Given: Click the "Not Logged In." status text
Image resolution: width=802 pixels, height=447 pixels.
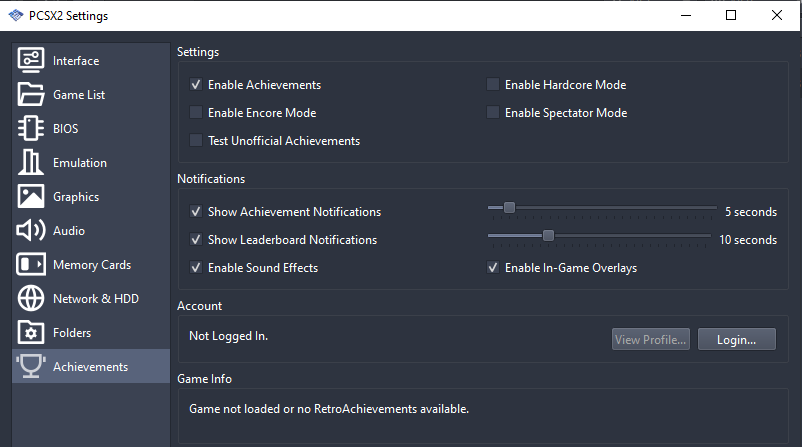Looking at the screenshot, I should (x=229, y=336).
